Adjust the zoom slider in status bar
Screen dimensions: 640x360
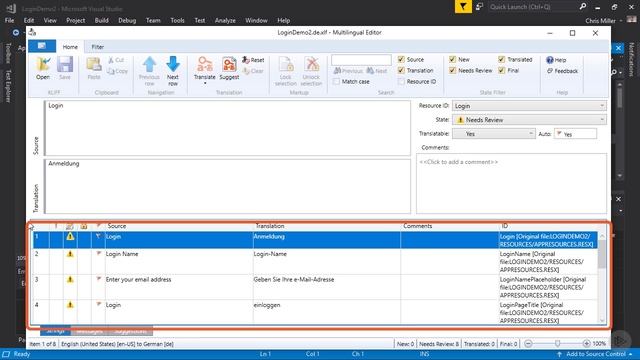coord(558,344)
